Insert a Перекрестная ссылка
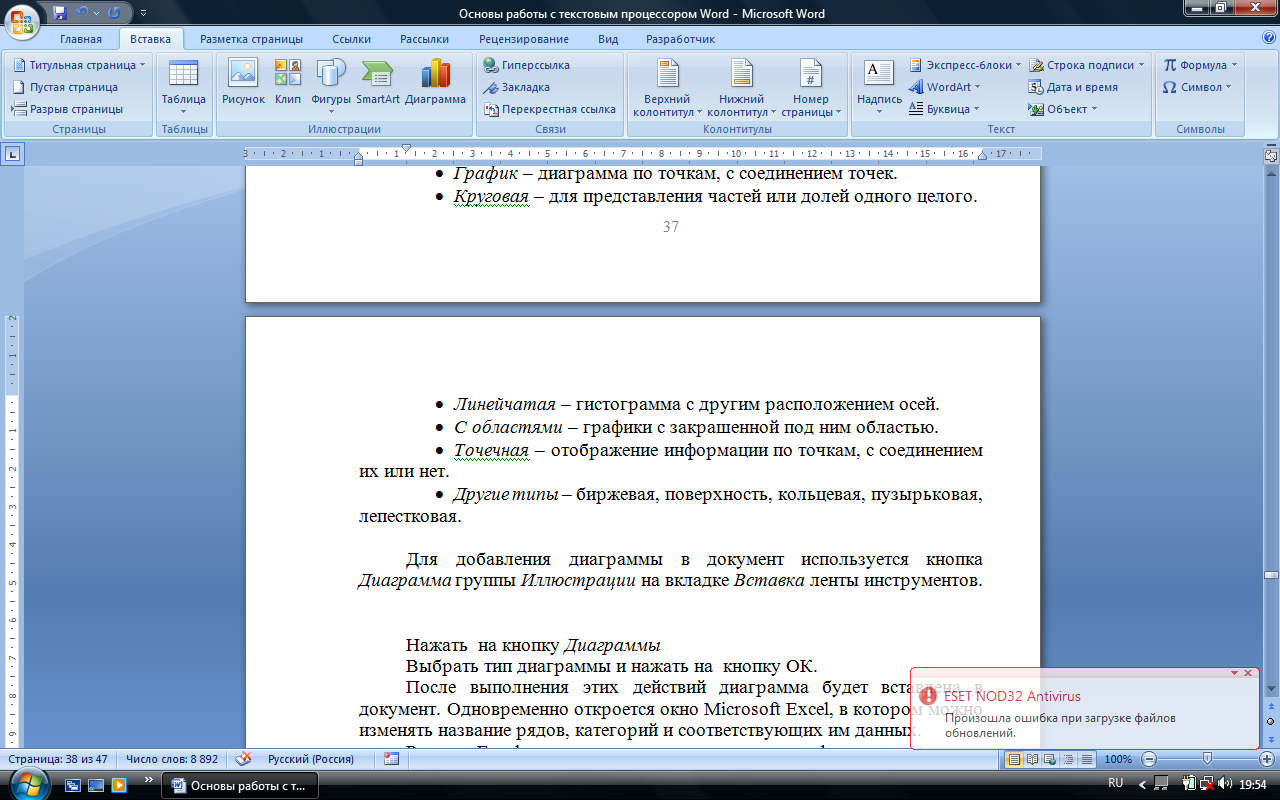The height and width of the screenshot is (800, 1280). click(x=549, y=109)
